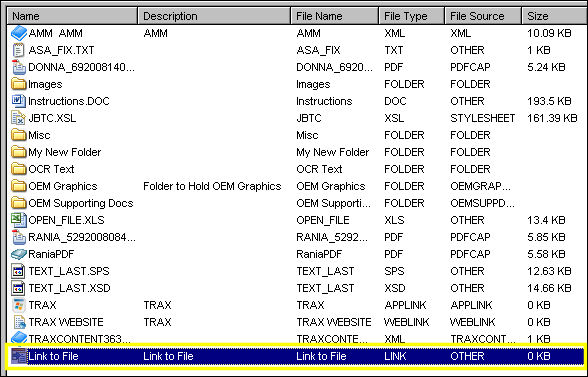Sort by the Size column header
The image size is (588, 377).
[x=555, y=16]
